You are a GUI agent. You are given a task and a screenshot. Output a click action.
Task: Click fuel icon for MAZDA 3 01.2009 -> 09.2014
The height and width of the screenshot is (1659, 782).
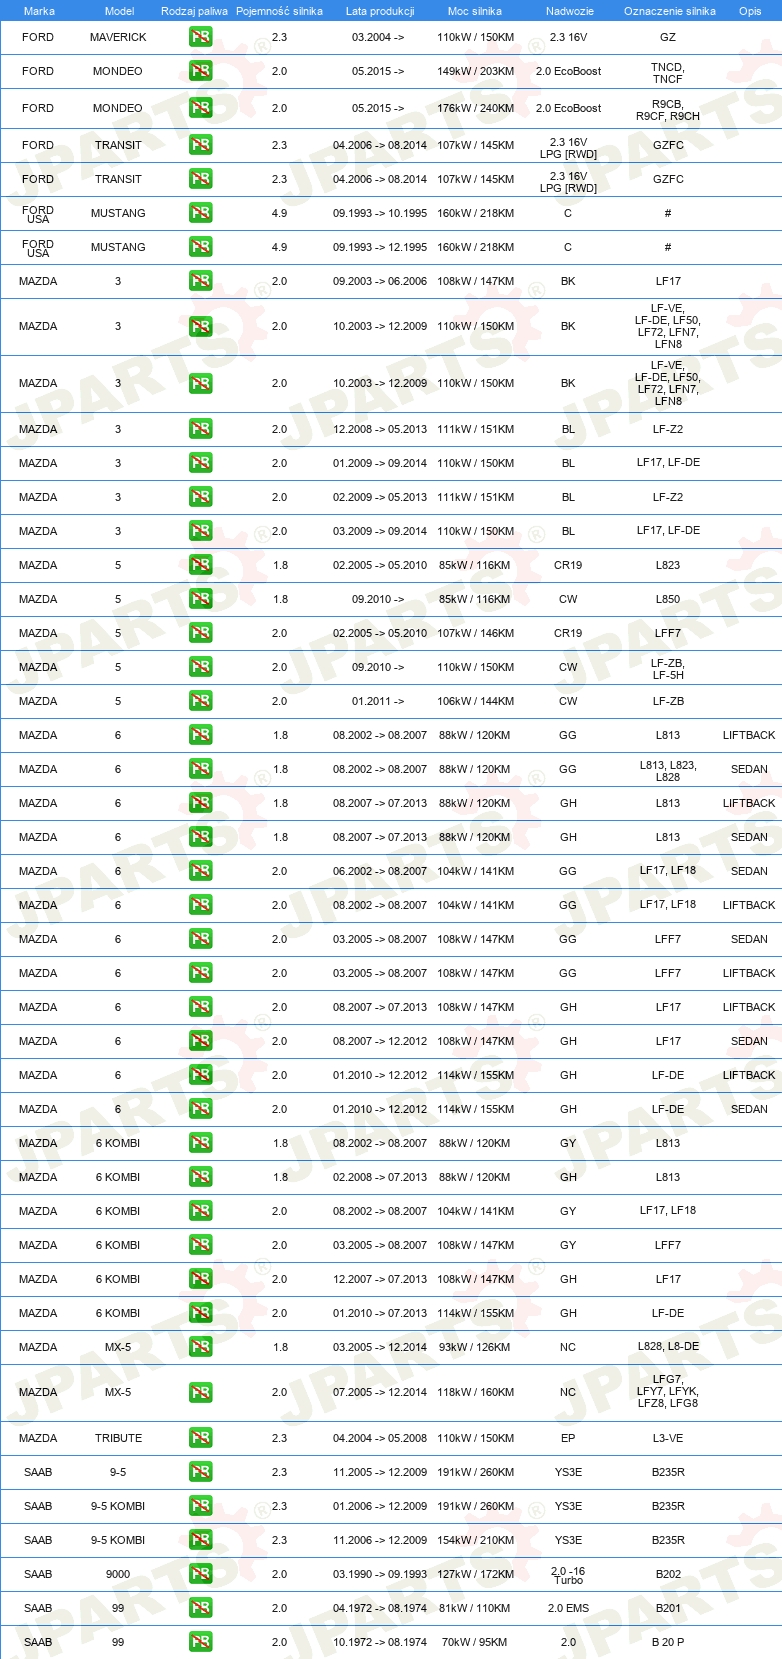pos(200,463)
